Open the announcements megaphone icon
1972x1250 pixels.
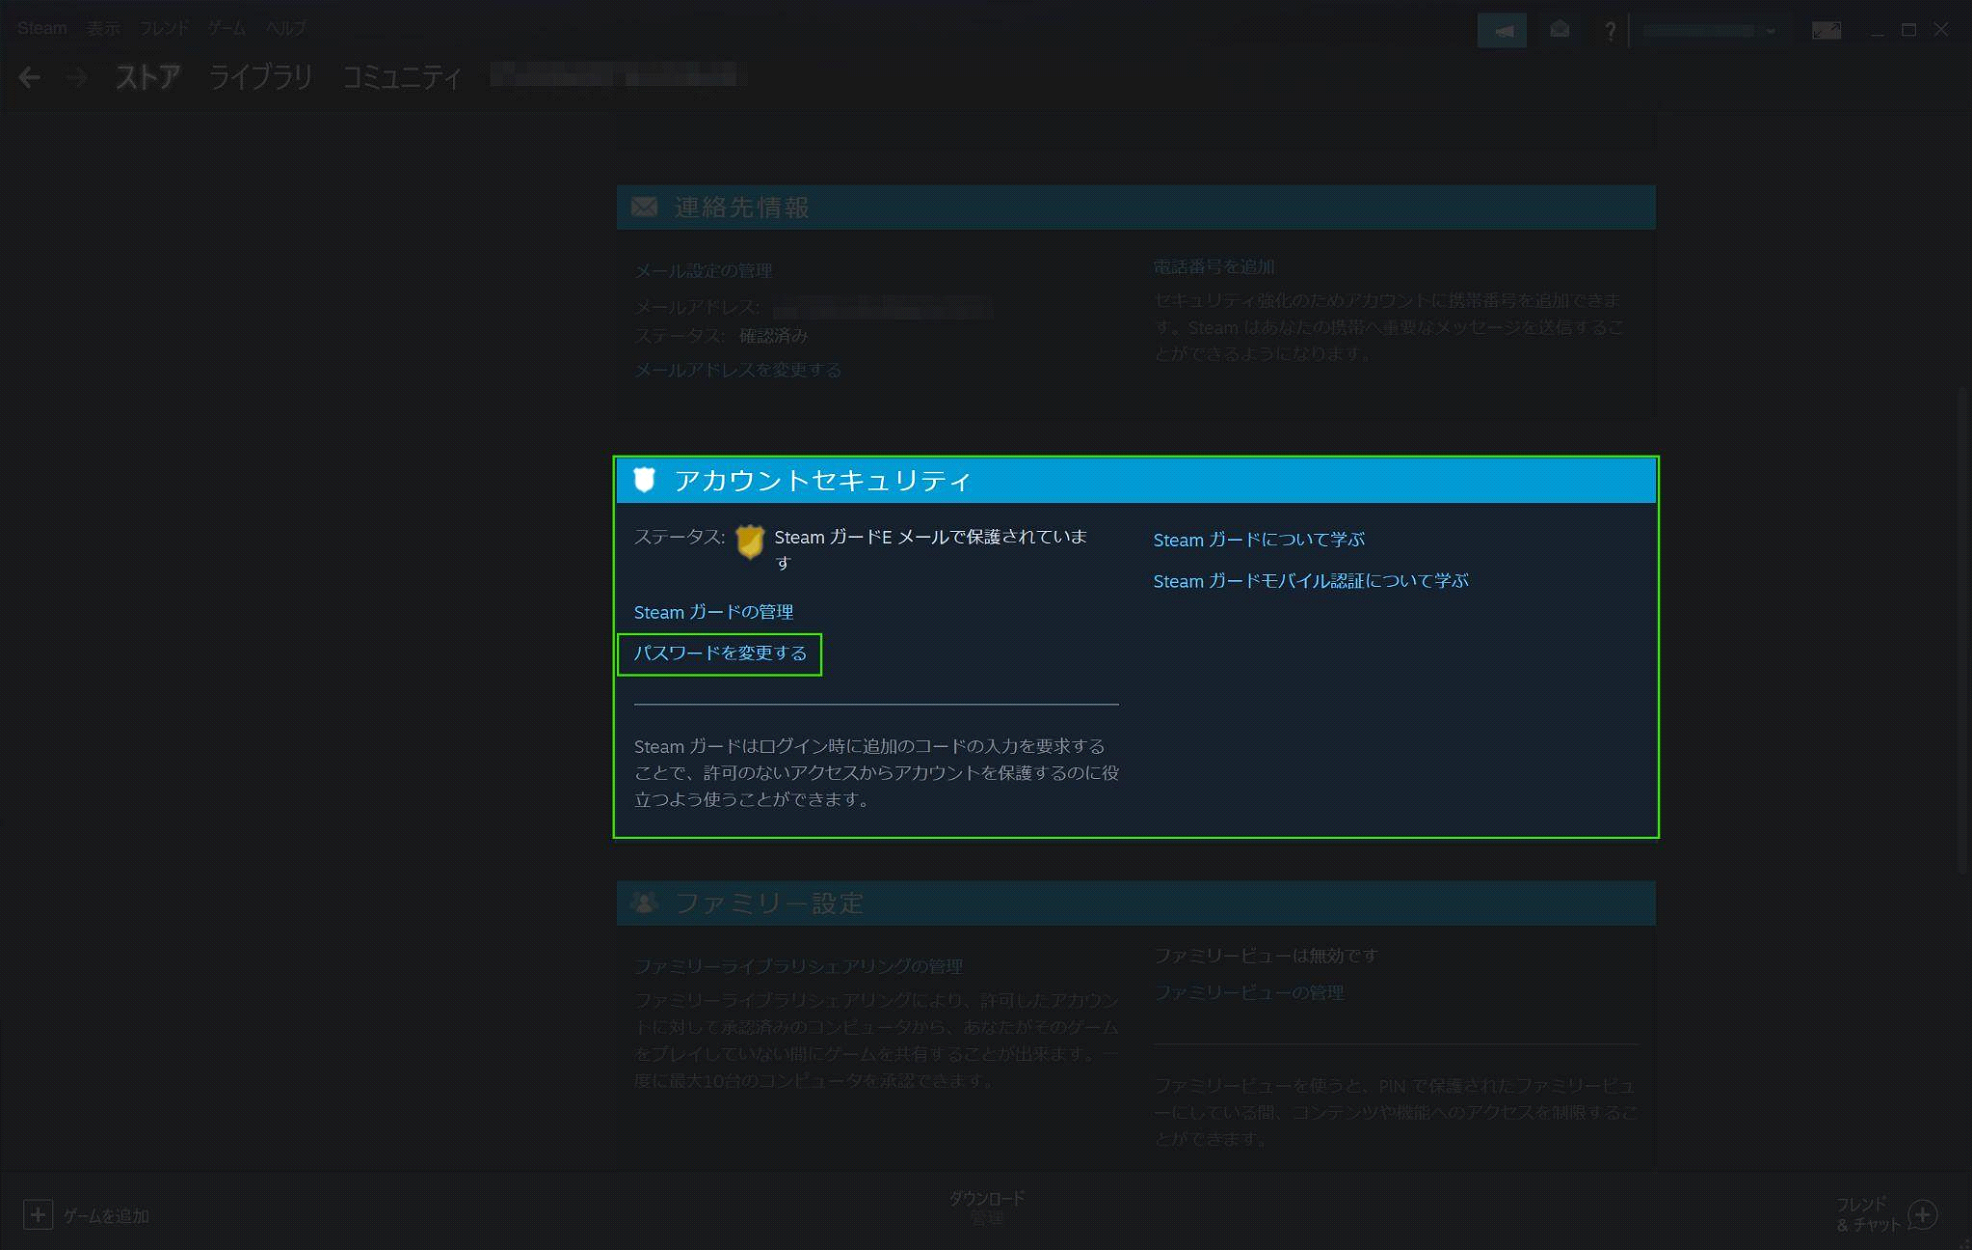pos(1502,30)
